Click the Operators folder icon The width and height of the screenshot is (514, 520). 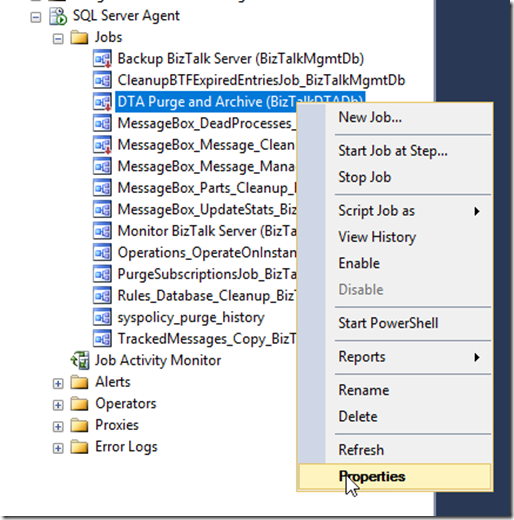point(79,404)
